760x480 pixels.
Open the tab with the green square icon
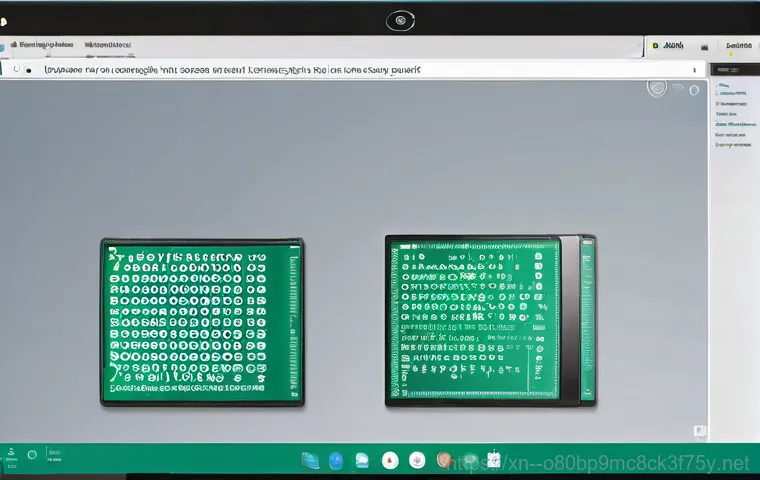[668, 45]
